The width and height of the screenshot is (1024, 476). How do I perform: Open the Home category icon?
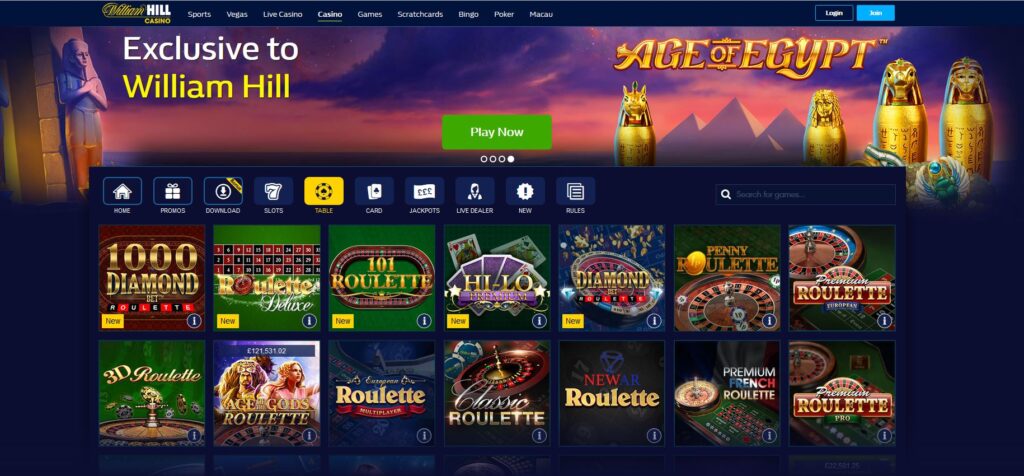click(x=122, y=191)
